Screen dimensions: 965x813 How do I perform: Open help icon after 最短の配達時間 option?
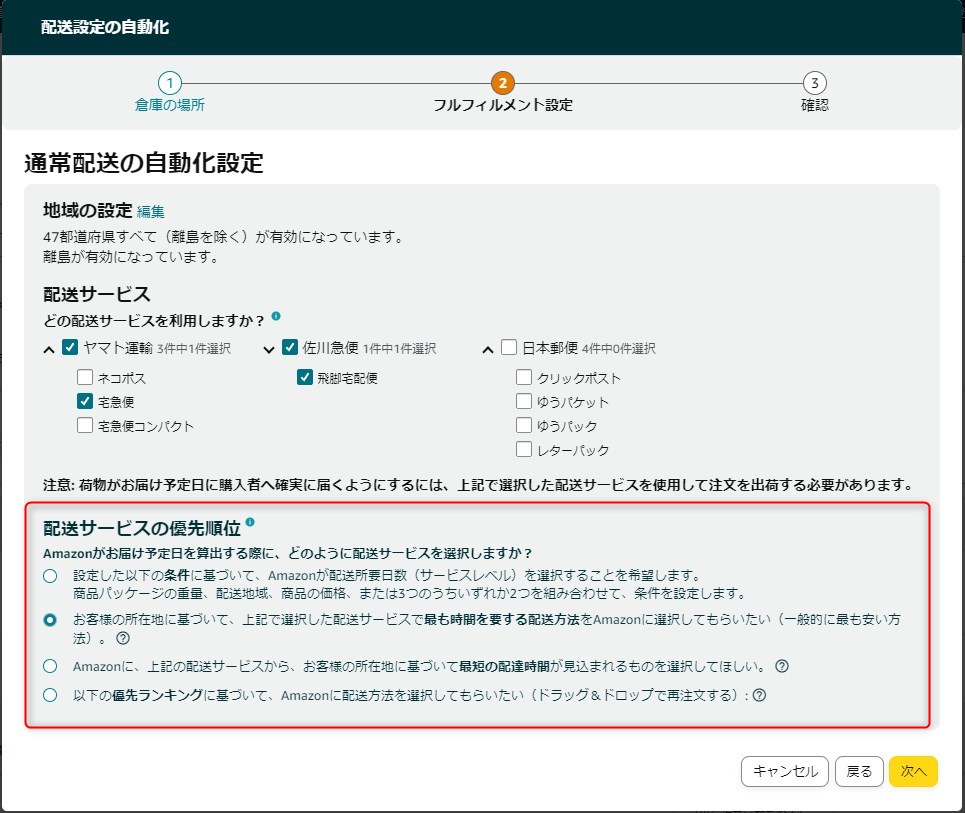tap(782, 666)
